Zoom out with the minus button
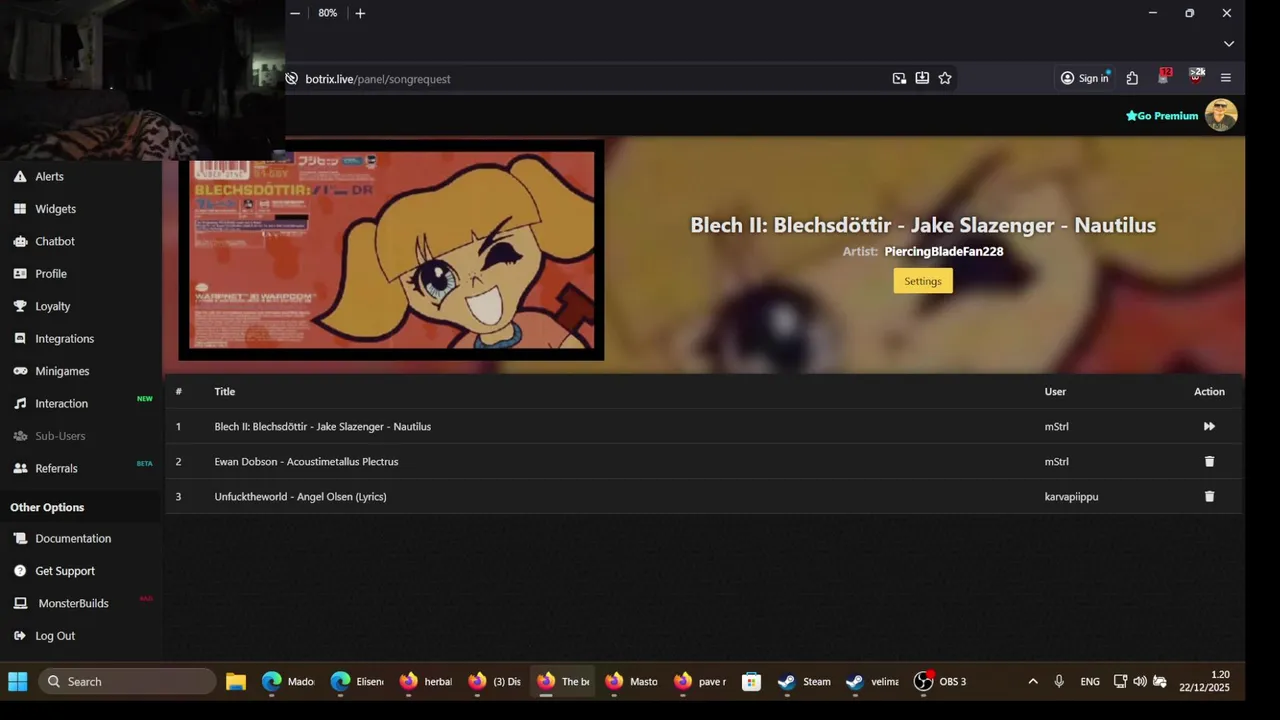Viewport: 1280px width, 720px height. (295, 13)
